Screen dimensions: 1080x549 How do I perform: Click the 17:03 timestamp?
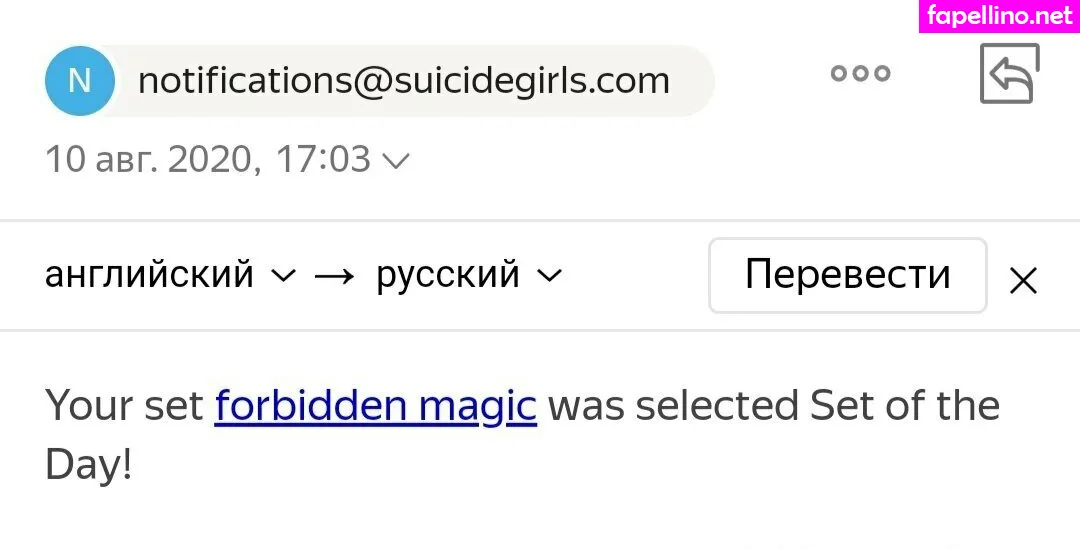tap(322, 160)
